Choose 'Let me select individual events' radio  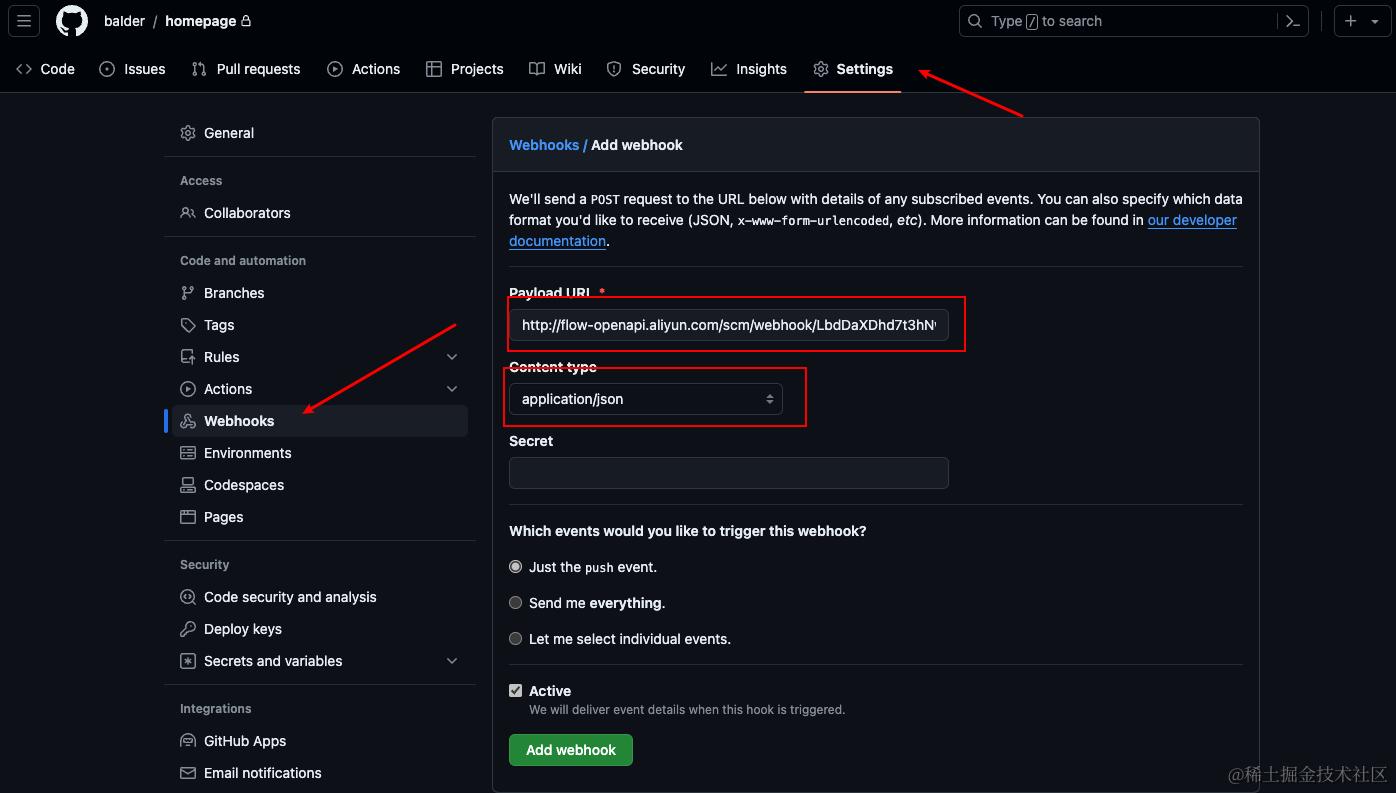point(516,639)
